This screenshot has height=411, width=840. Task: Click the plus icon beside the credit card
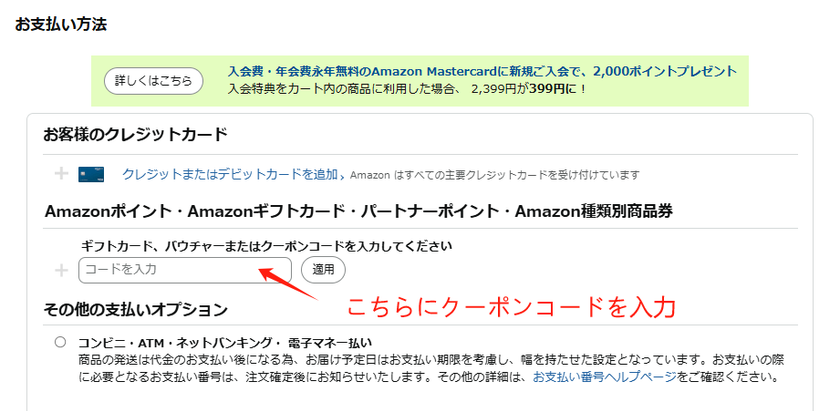62,174
